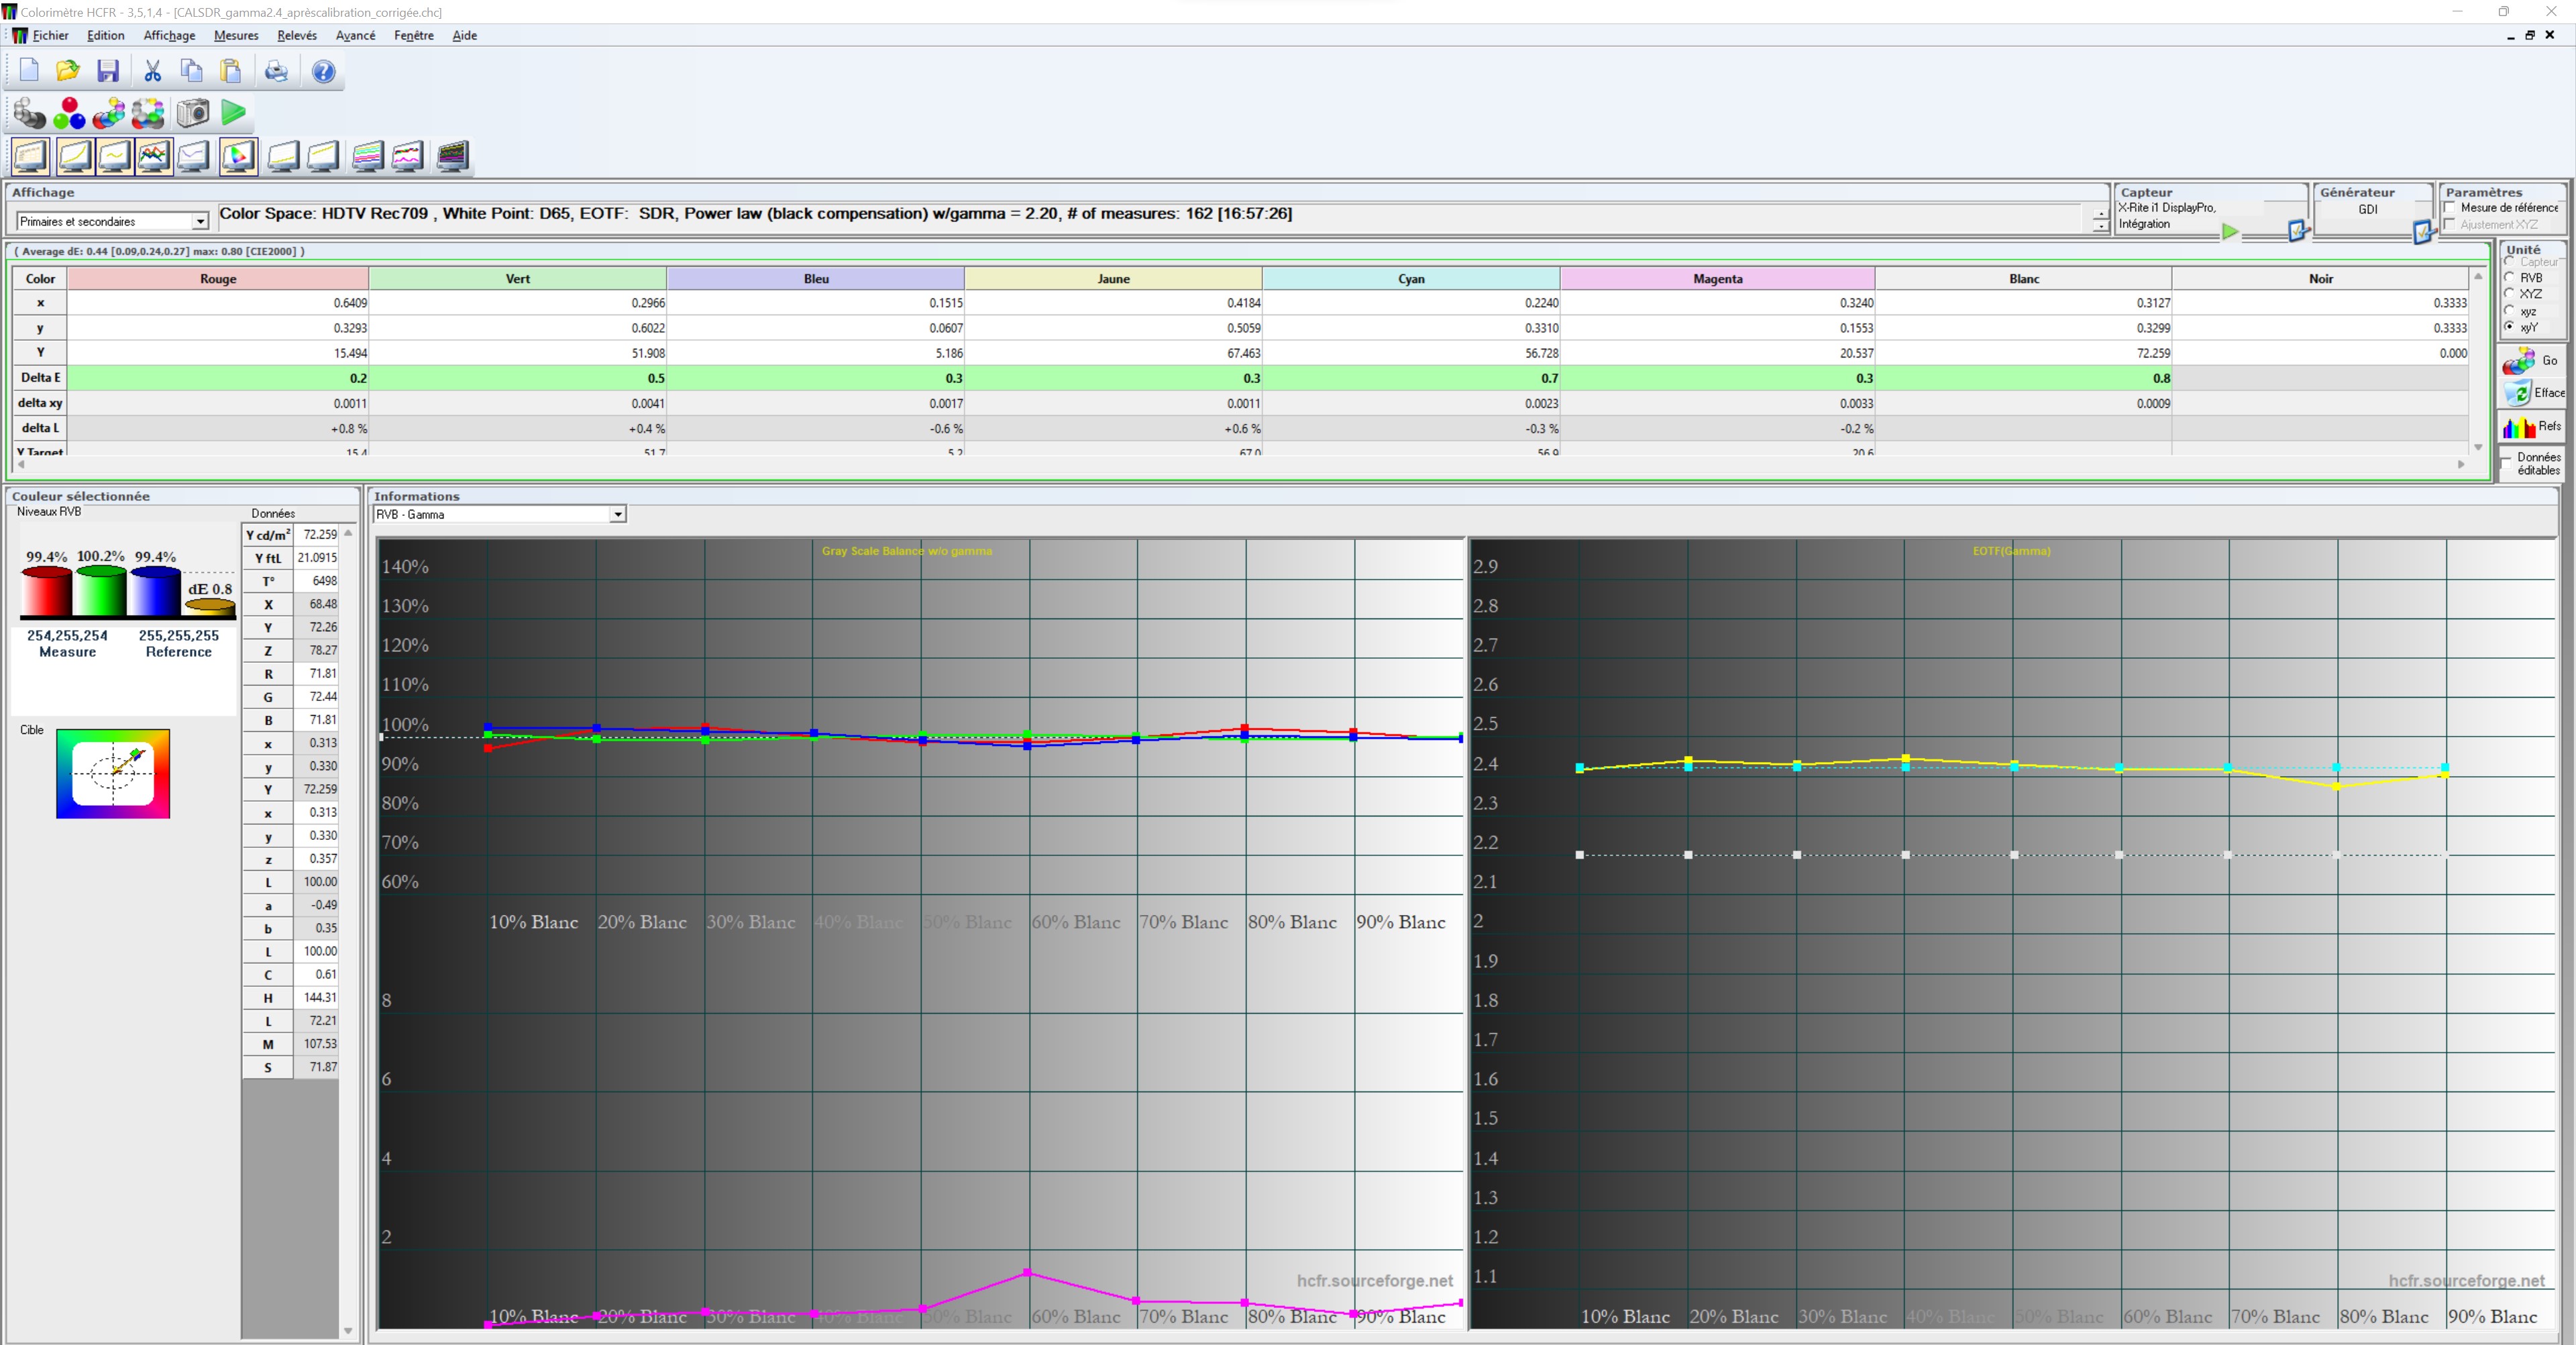Enable the Données éditables checkbox
2576x1345 pixels.
coord(2506,463)
